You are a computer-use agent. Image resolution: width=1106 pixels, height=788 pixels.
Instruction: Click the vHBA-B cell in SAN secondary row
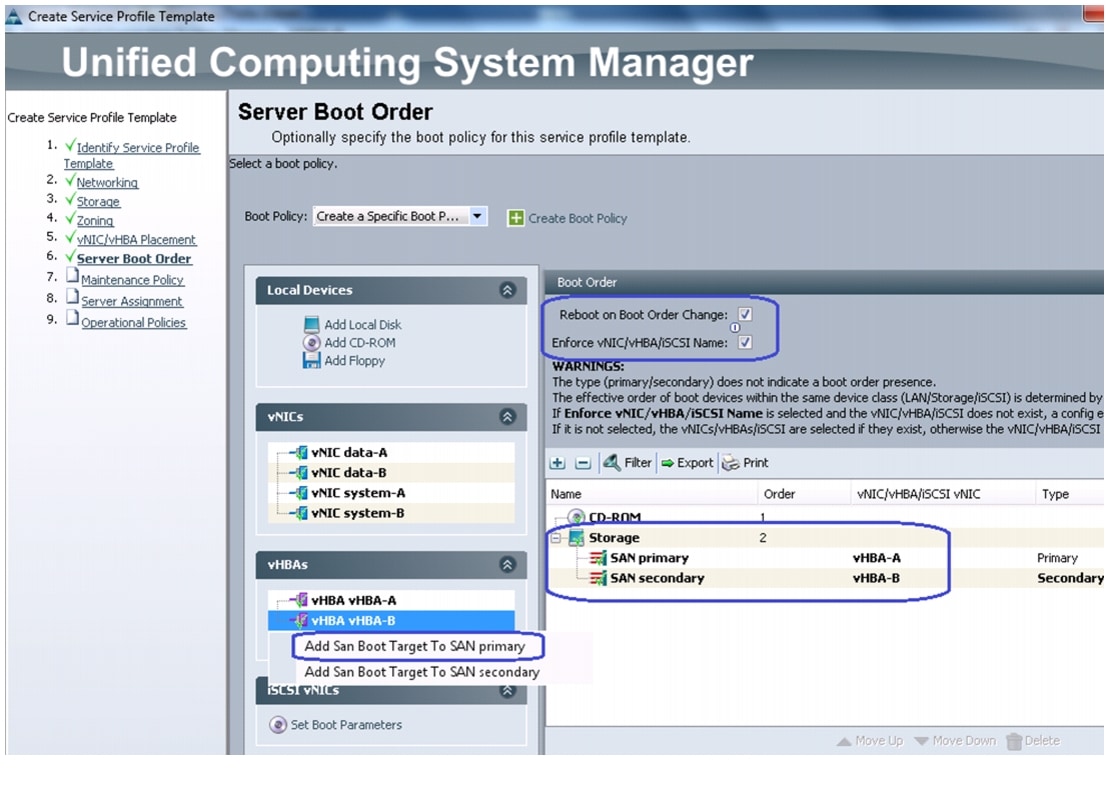click(x=876, y=578)
